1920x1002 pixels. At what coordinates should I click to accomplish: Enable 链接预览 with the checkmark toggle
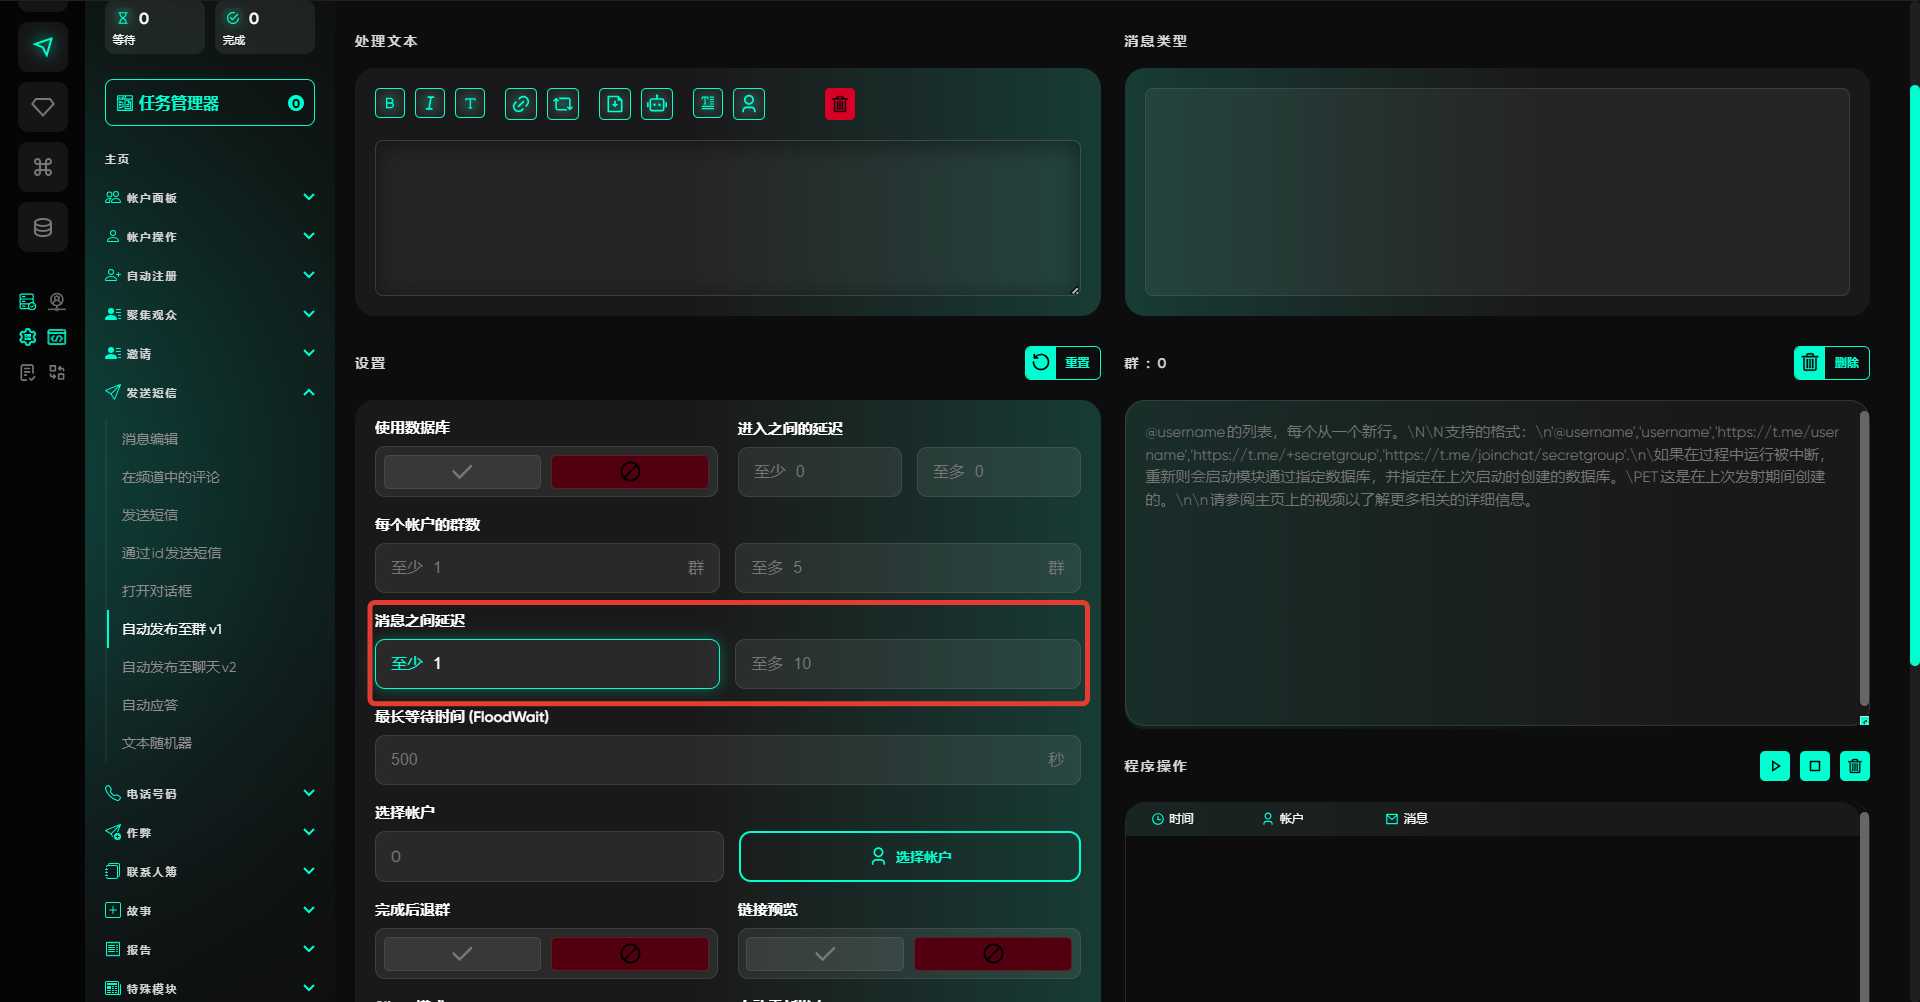pos(825,954)
